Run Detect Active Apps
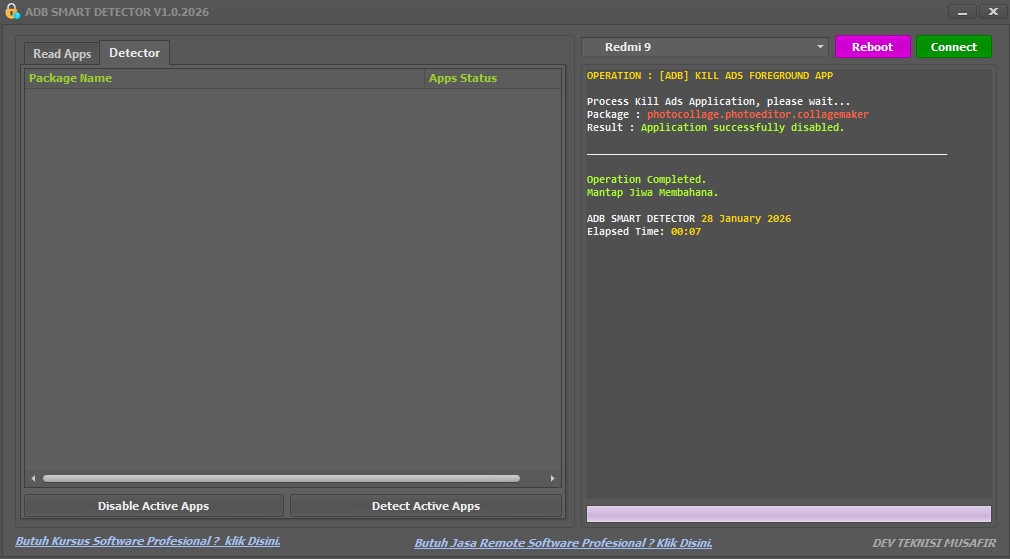 click(426, 506)
